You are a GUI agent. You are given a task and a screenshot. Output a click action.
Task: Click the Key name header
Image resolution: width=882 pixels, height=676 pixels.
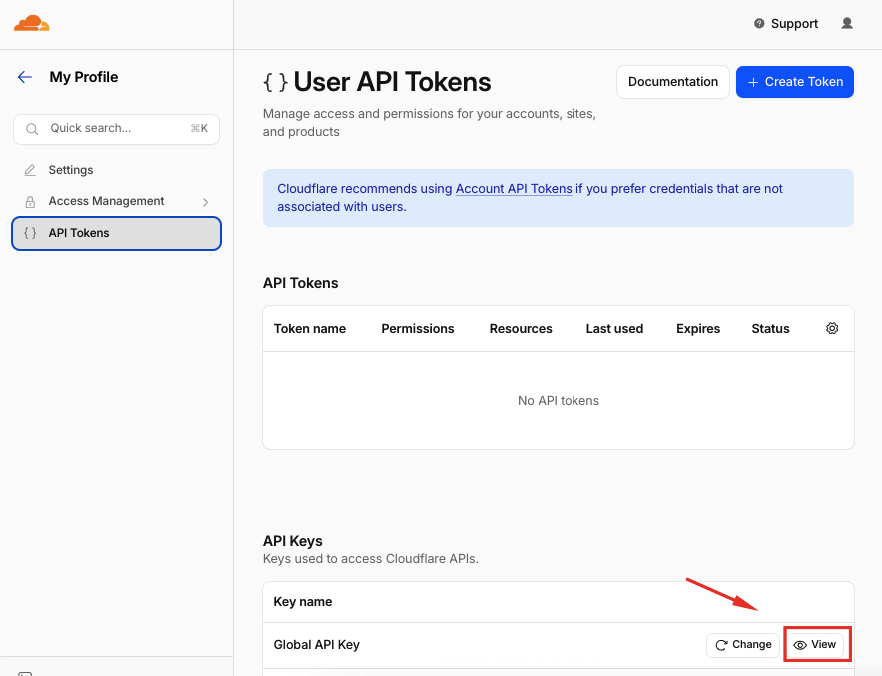click(x=303, y=602)
